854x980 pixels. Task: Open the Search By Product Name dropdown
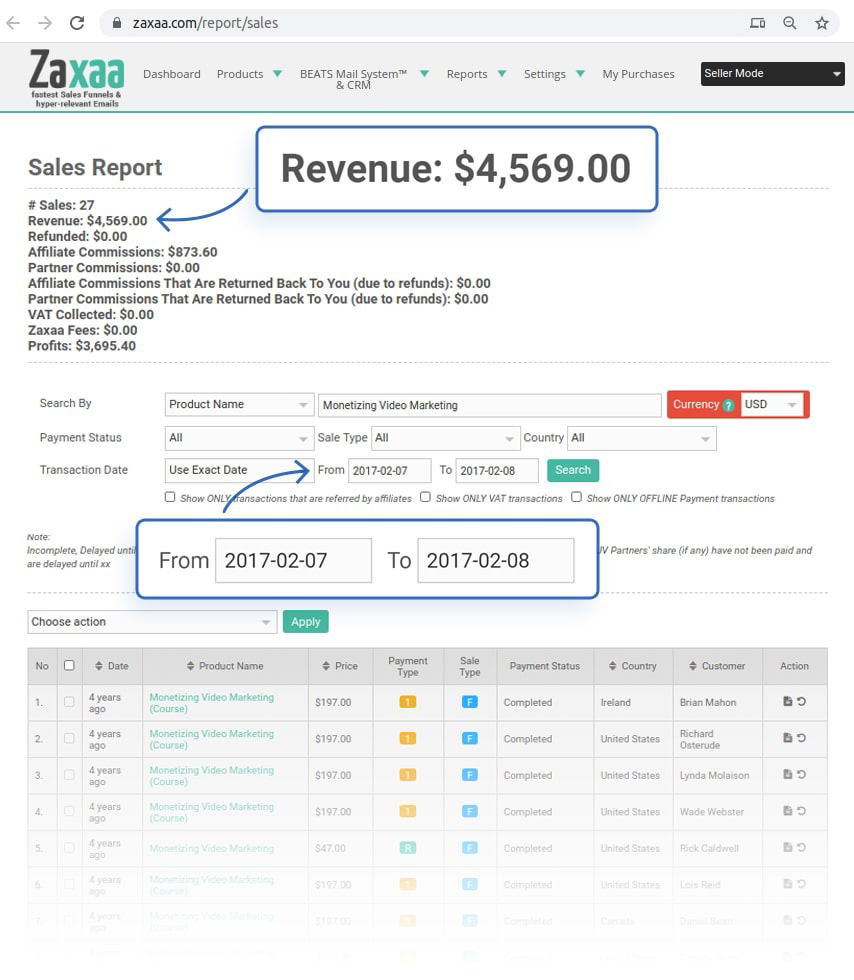tap(239, 405)
